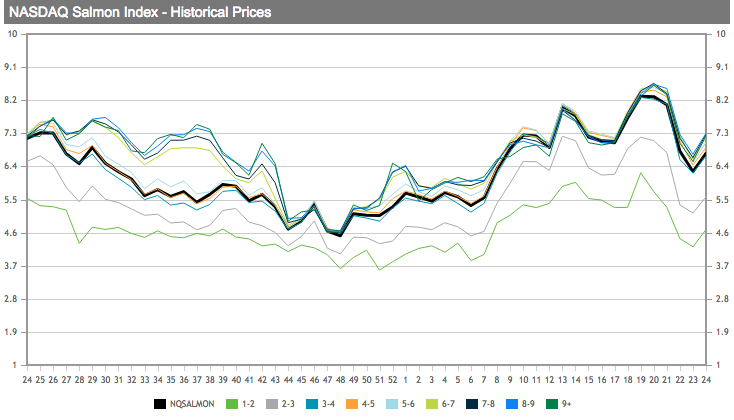The width and height of the screenshot is (734, 420).
Task: Click the left axis value 4.6
Action: click(x=10, y=233)
